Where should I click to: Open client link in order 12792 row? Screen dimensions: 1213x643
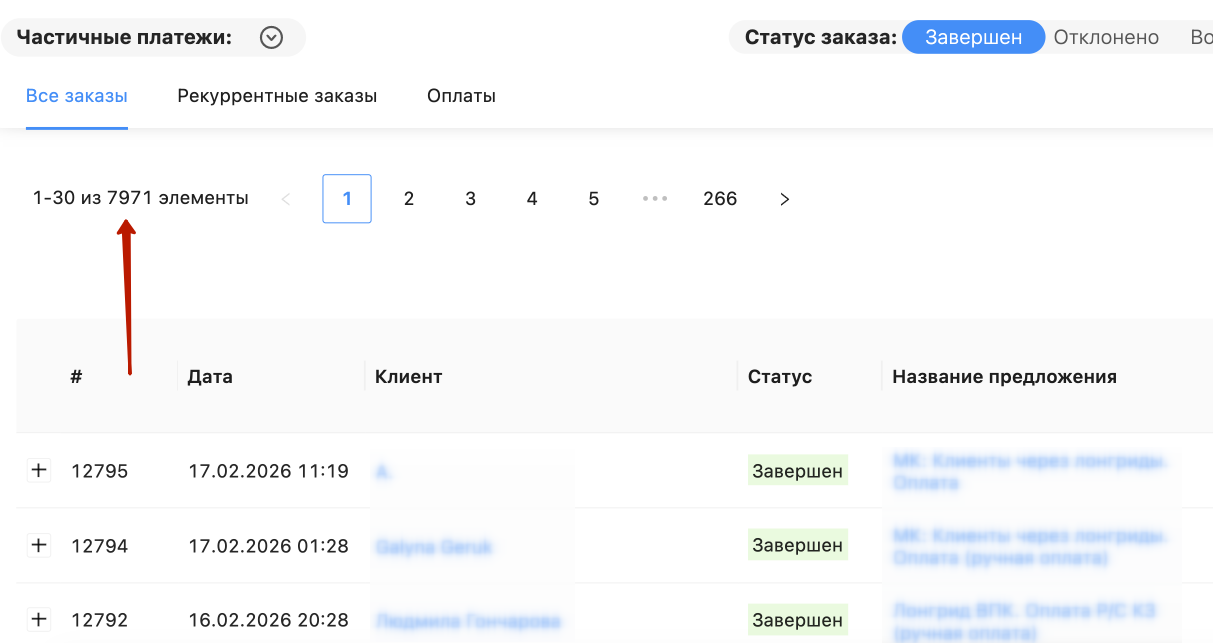(468, 621)
